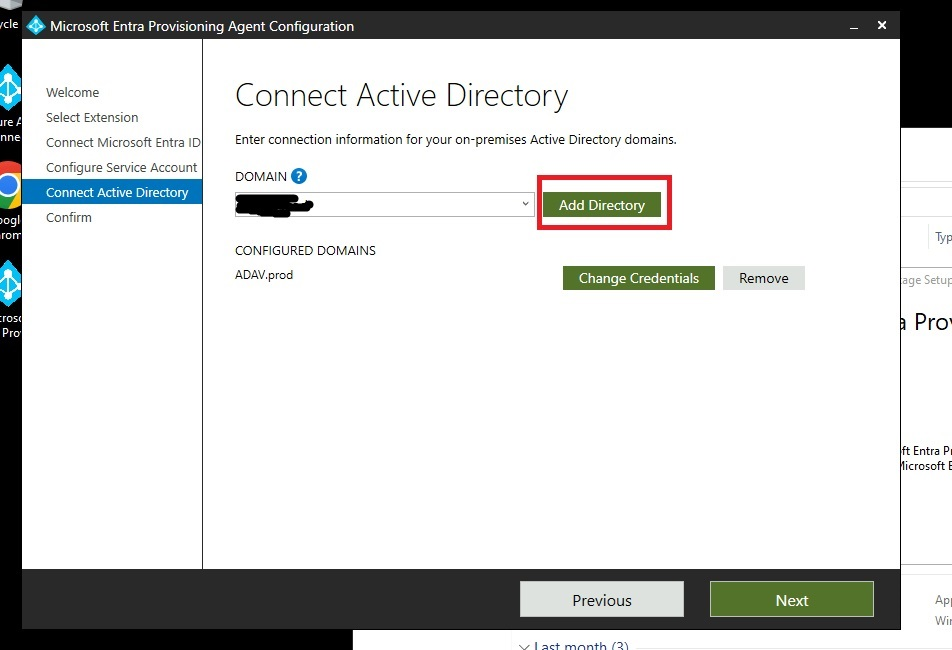The width and height of the screenshot is (952, 650).
Task: Select the Select Extension step
Action: click(x=91, y=117)
